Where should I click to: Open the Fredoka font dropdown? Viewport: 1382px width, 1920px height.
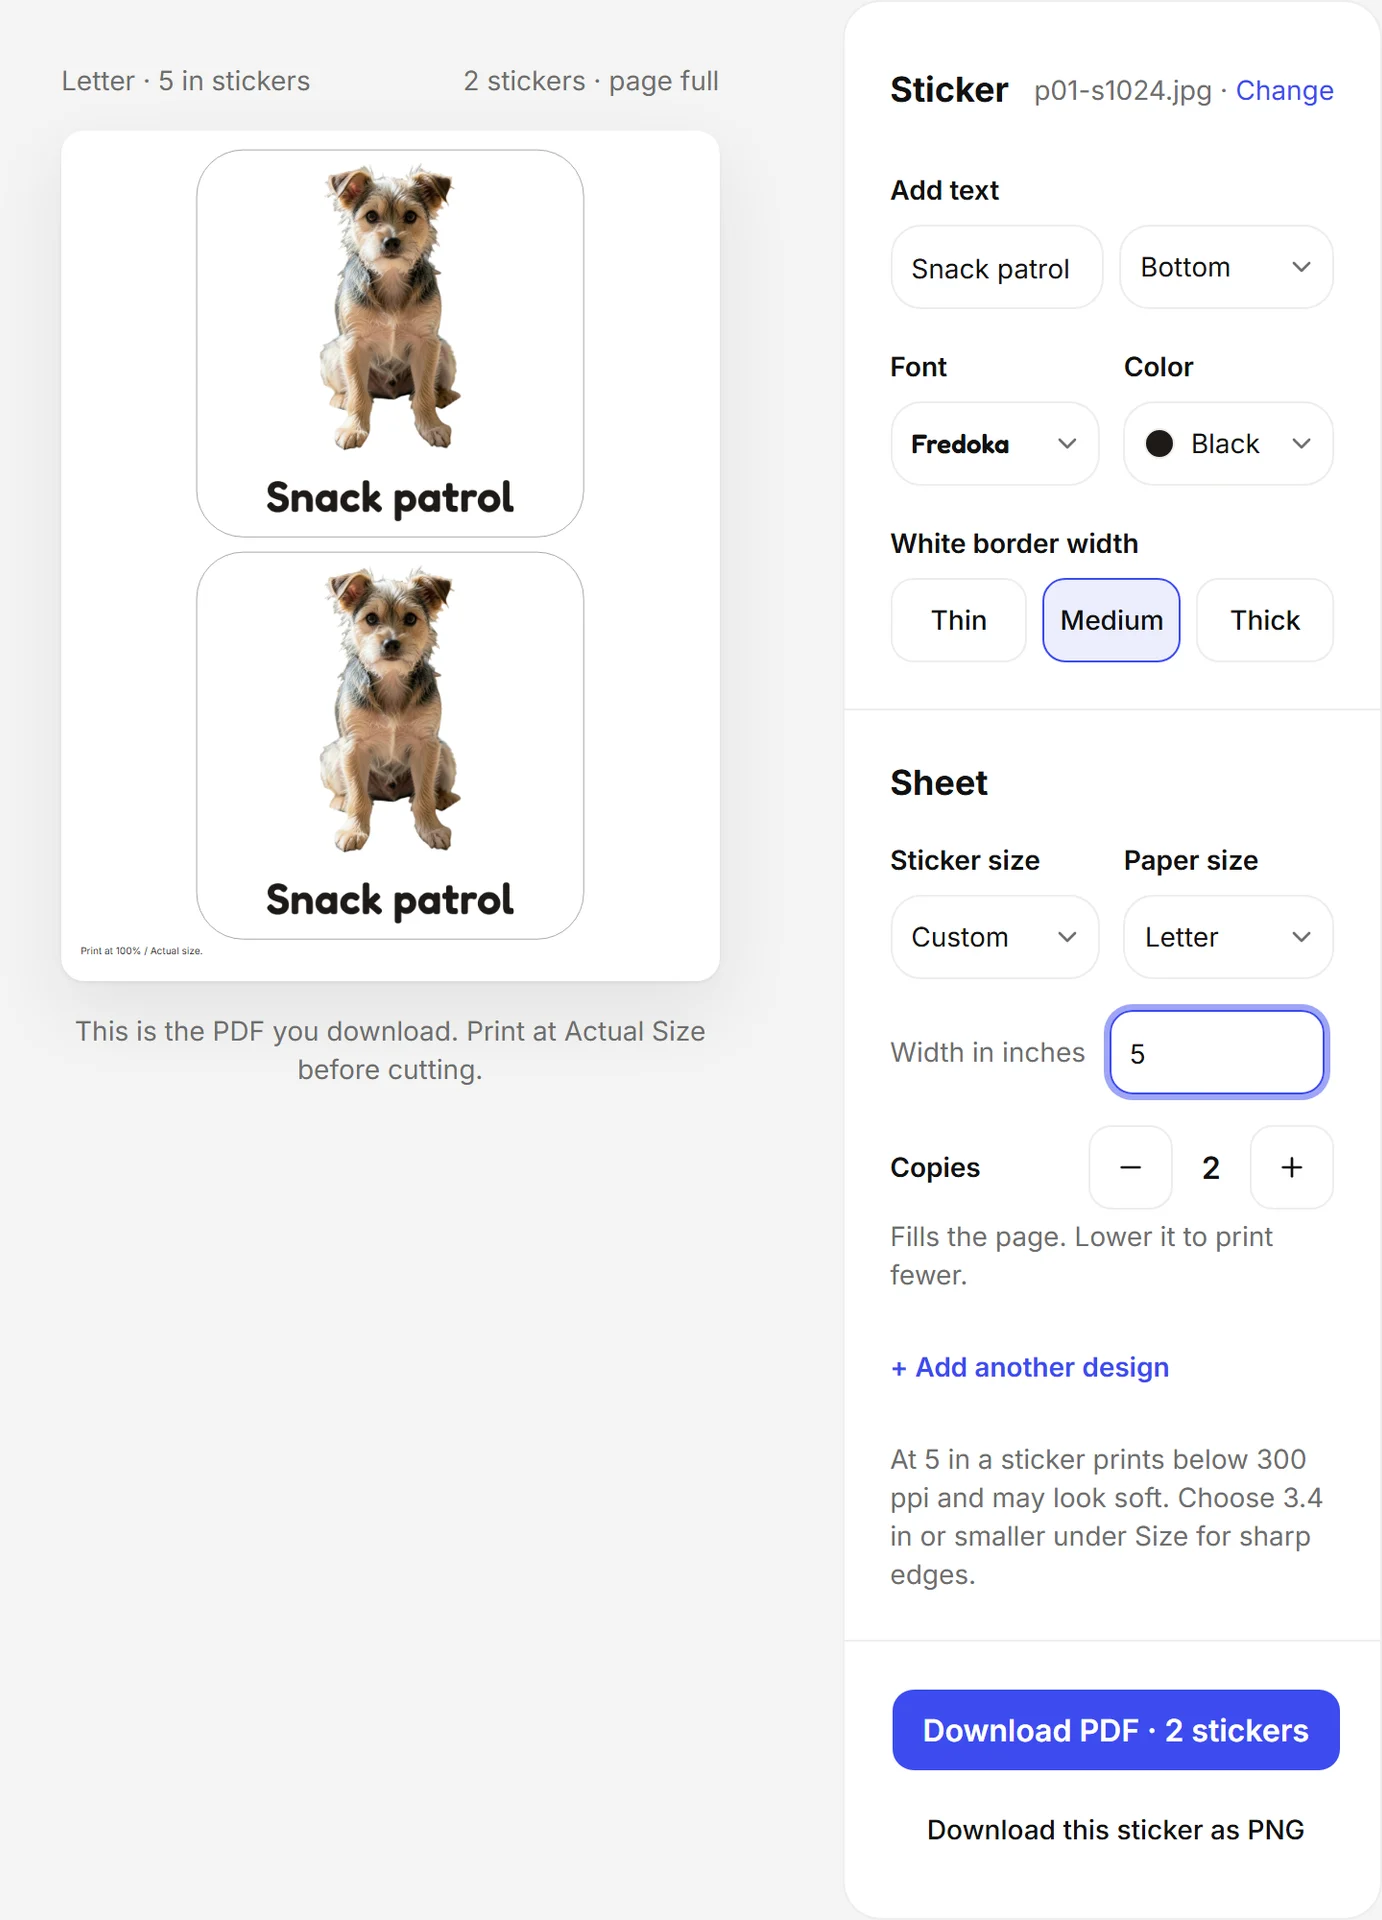point(994,444)
